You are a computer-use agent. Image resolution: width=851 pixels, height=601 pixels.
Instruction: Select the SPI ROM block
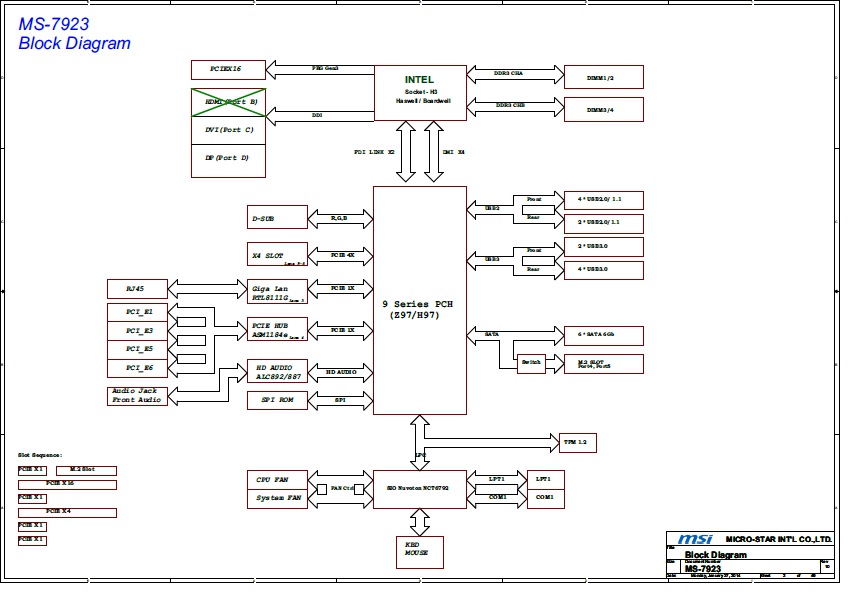[x=277, y=400]
